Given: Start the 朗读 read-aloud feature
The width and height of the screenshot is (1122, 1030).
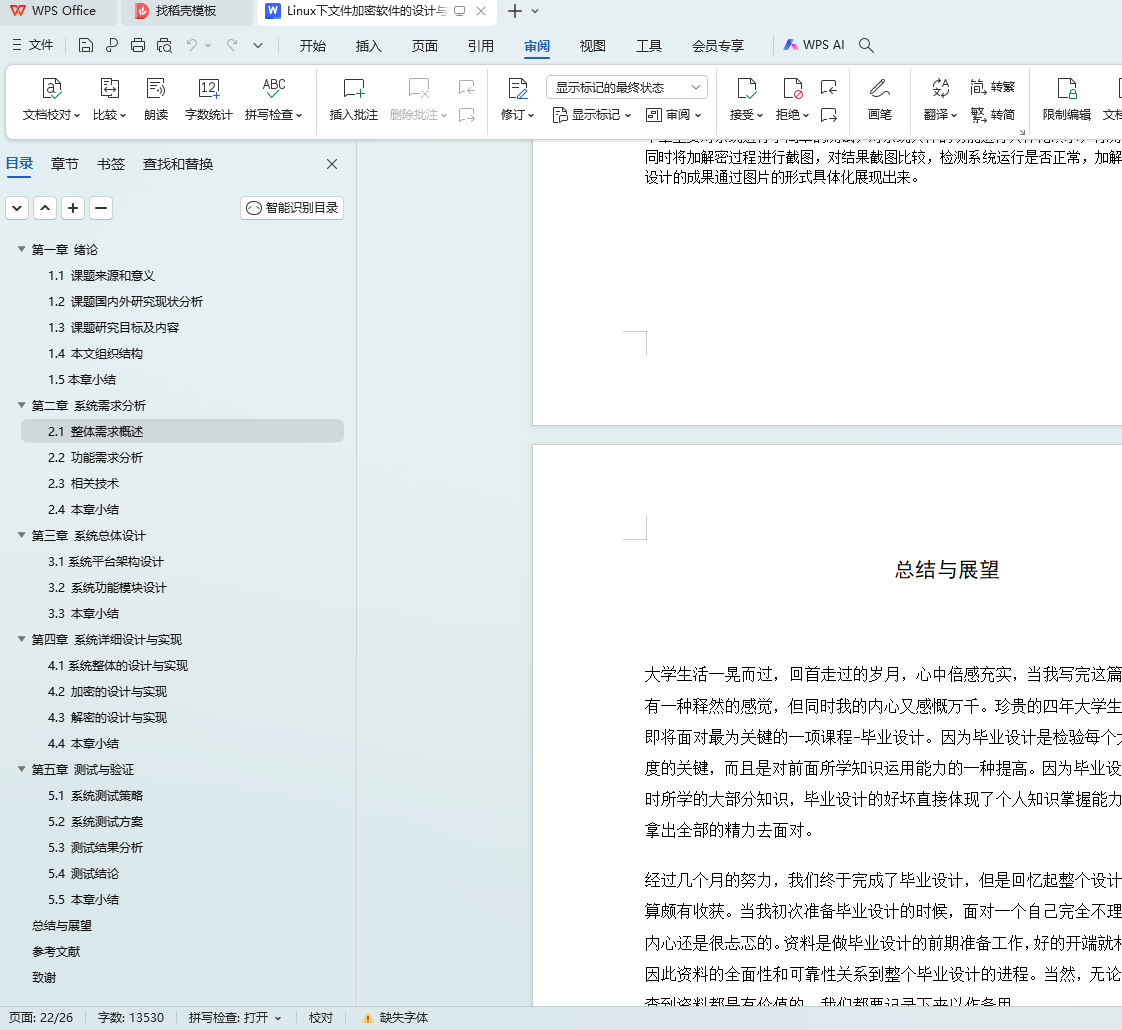Looking at the screenshot, I should [x=156, y=99].
